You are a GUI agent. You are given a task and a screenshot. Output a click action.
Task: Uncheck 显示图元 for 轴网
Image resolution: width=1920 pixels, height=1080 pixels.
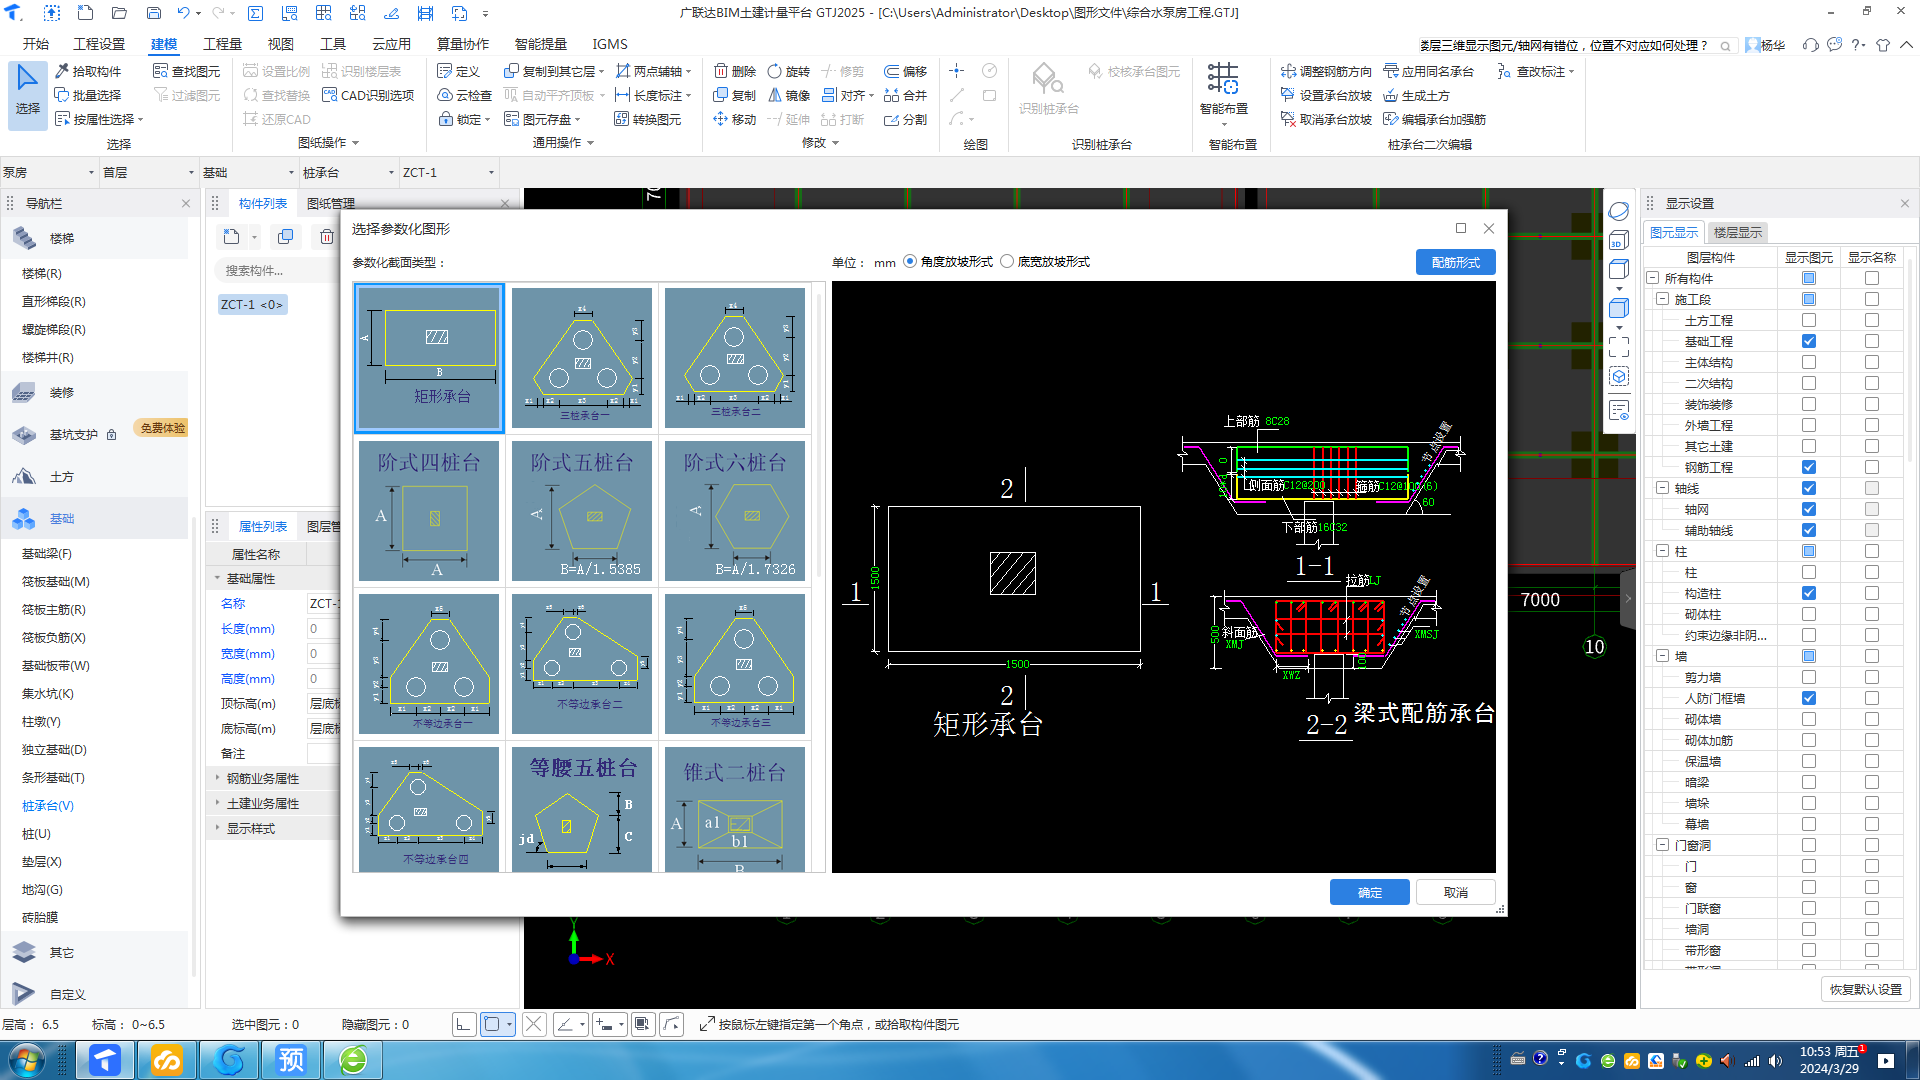[x=1809, y=509]
